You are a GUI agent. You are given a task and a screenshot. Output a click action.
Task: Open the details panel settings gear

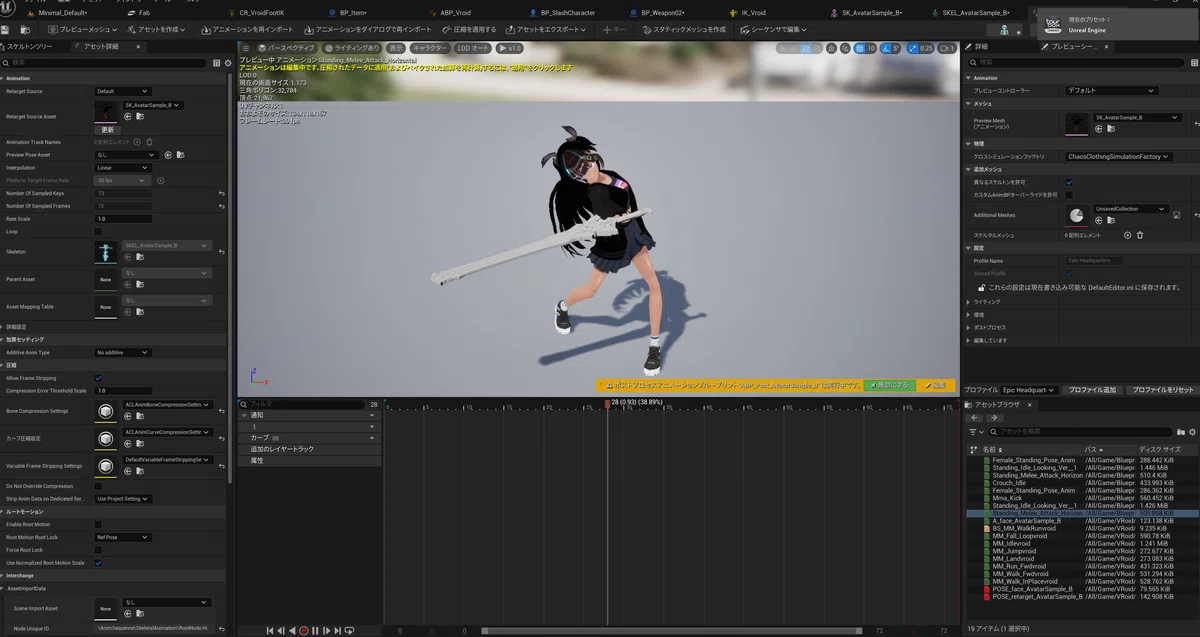(228, 63)
